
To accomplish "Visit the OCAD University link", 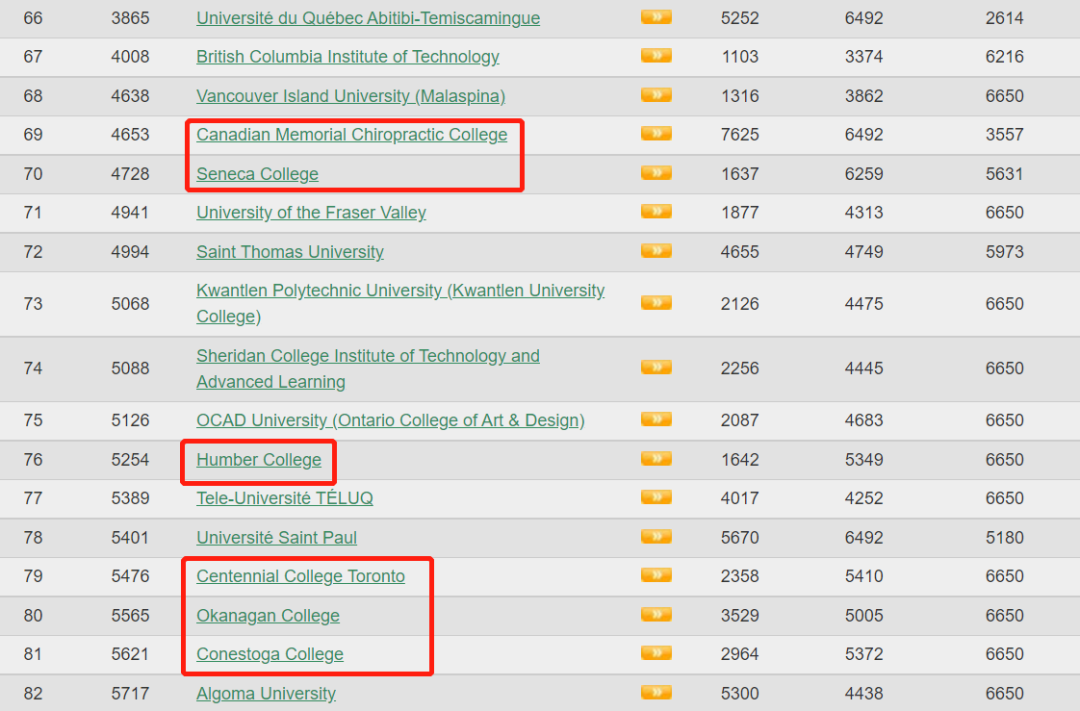I will click(391, 420).
